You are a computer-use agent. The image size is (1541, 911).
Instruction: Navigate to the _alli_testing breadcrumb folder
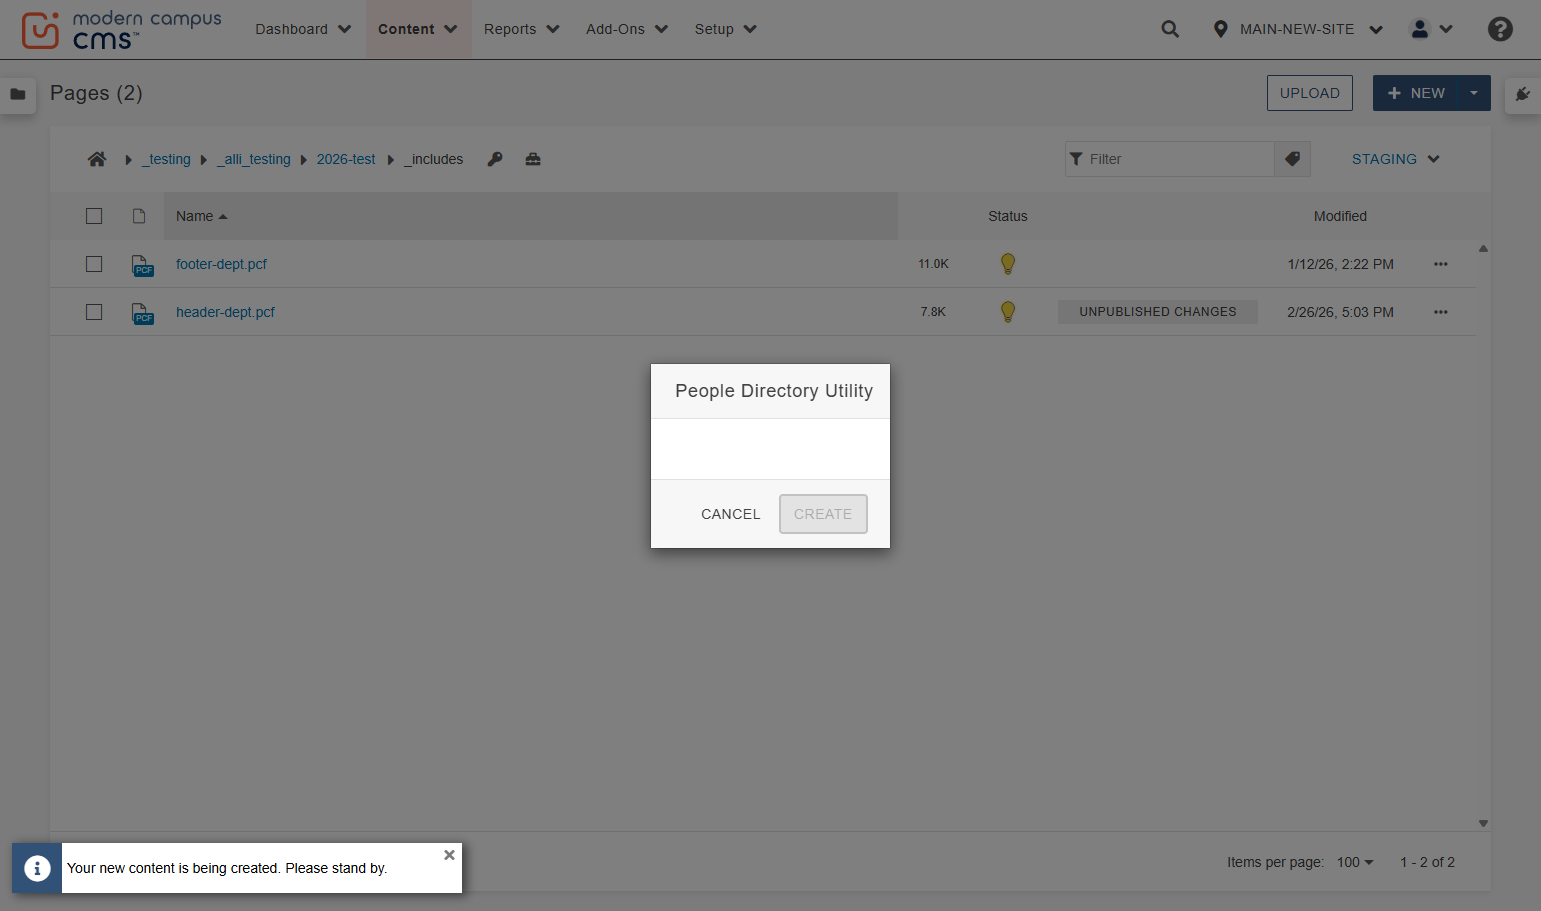pyautogui.click(x=254, y=159)
